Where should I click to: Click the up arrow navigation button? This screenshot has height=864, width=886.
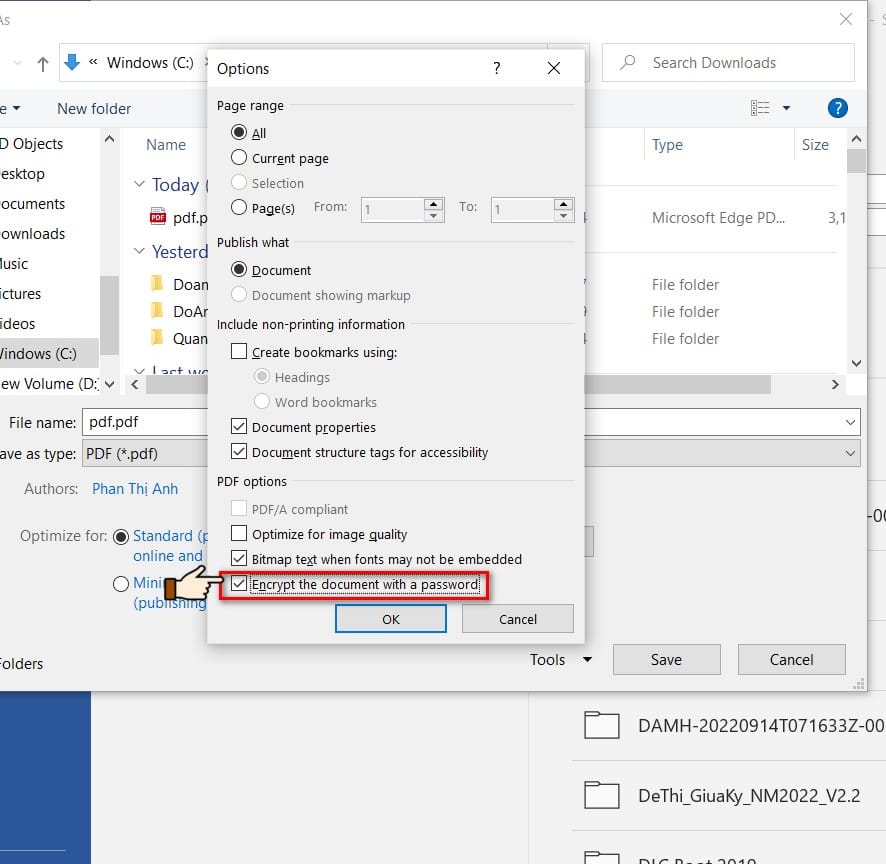click(x=42, y=64)
